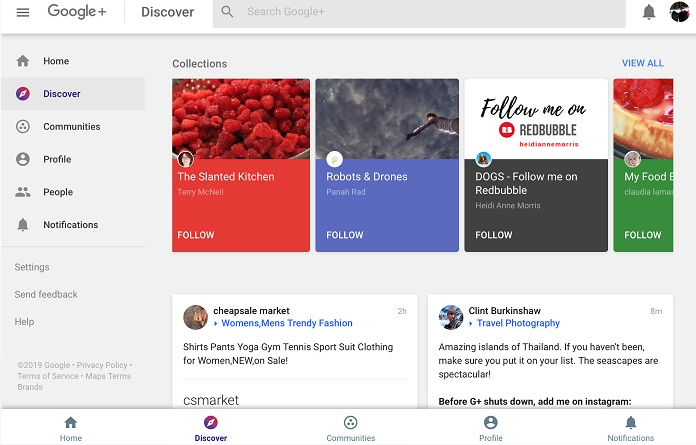Click the Discover compass in bottom bar
Screen dimensions: 696x445
(x=210, y=422)
